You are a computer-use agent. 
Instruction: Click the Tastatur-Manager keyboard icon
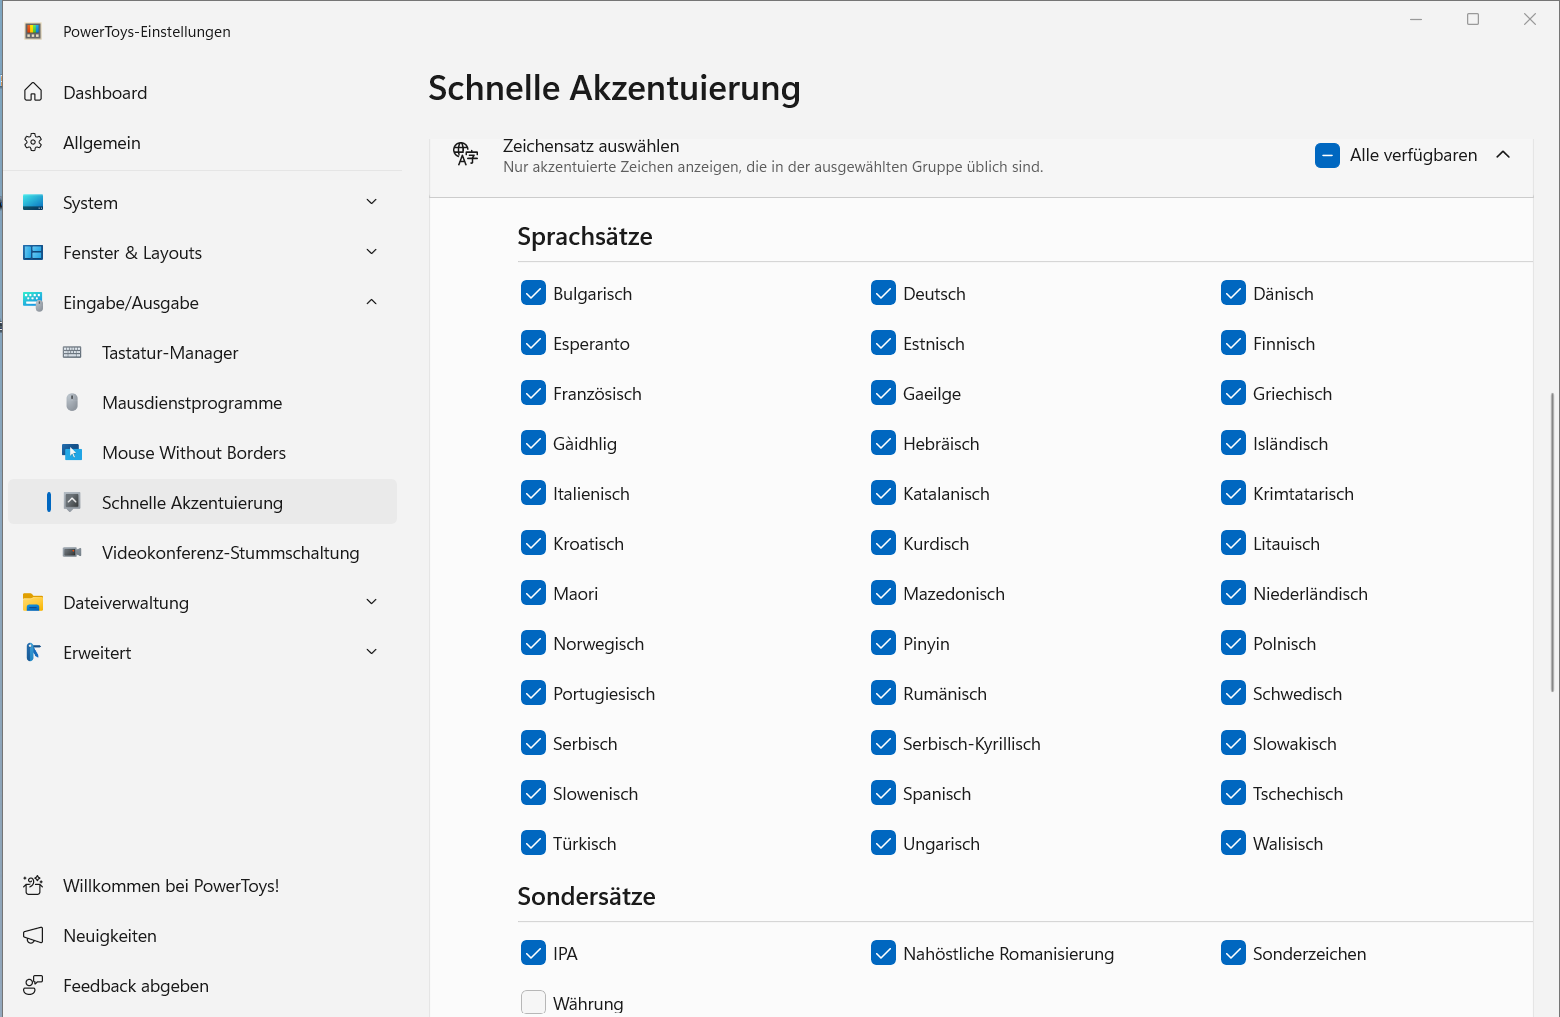[72, 353]
